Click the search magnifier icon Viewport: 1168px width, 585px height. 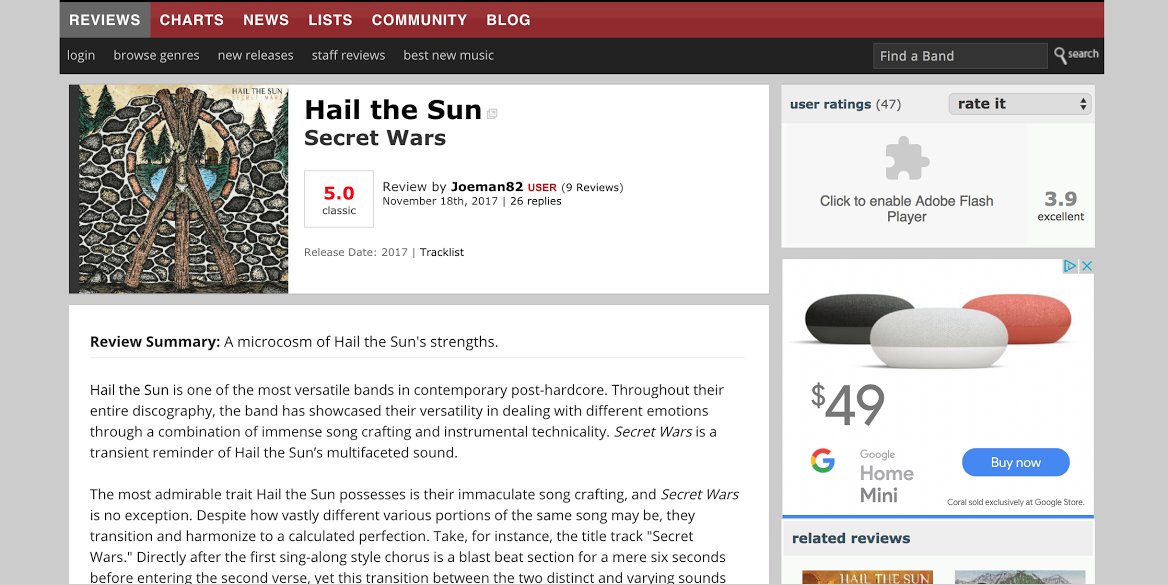[1060, 55]
